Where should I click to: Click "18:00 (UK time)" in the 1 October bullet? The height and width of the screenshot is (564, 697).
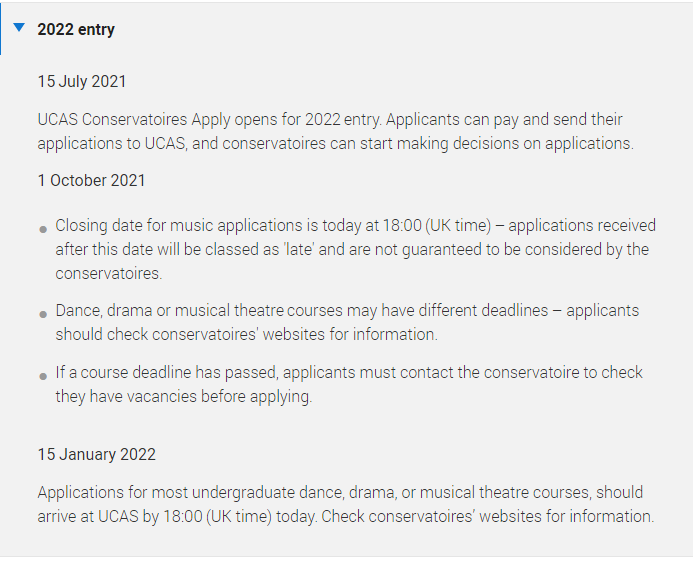[437, 226]
